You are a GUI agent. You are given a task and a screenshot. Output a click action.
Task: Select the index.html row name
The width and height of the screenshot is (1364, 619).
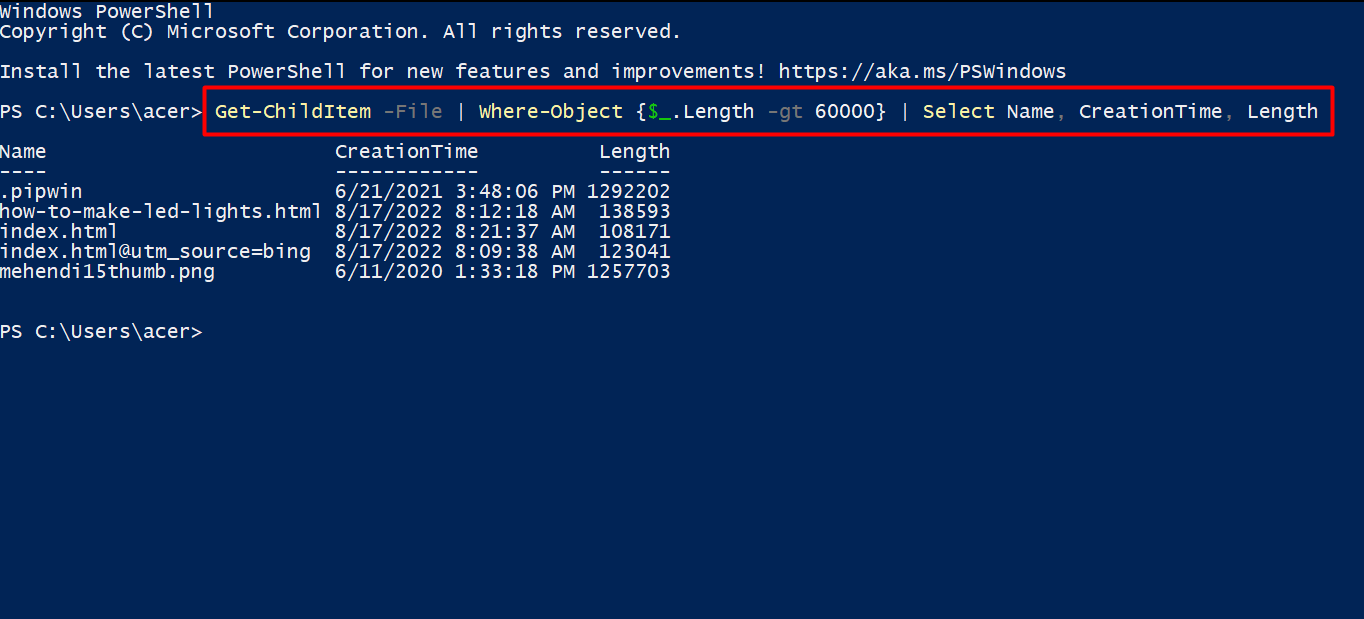click(x=59, y=231)
